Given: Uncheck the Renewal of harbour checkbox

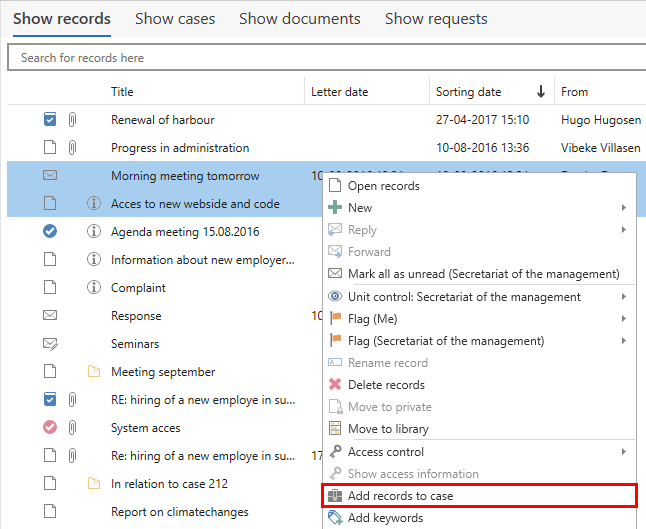Looking at the screenshot, I should pyautogui.click(x=50, y=120).
